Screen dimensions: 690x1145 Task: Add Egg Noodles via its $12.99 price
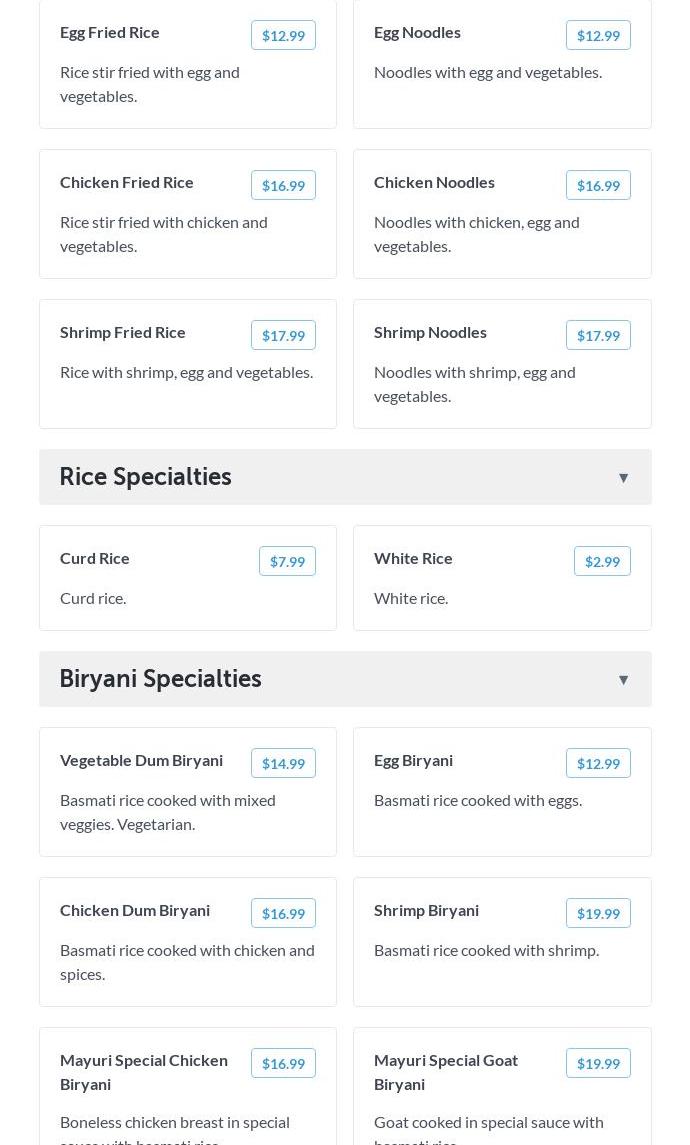point(598,35)
